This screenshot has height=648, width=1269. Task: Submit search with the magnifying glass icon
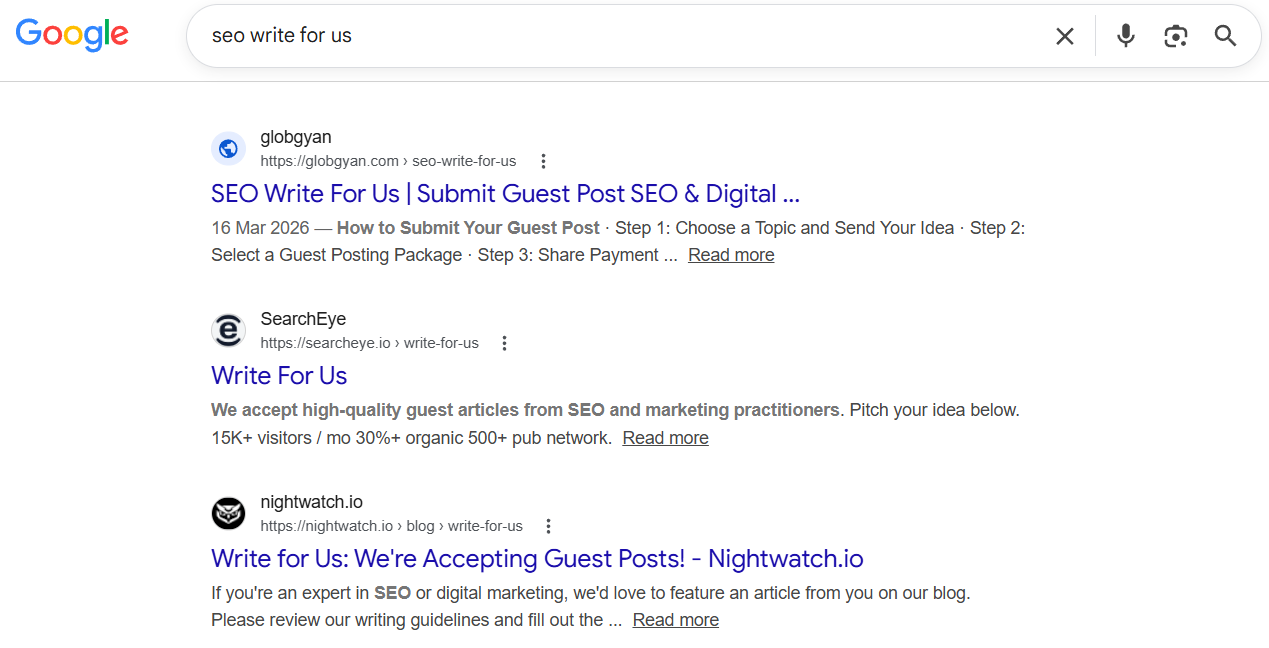(x=1226, y=36)
